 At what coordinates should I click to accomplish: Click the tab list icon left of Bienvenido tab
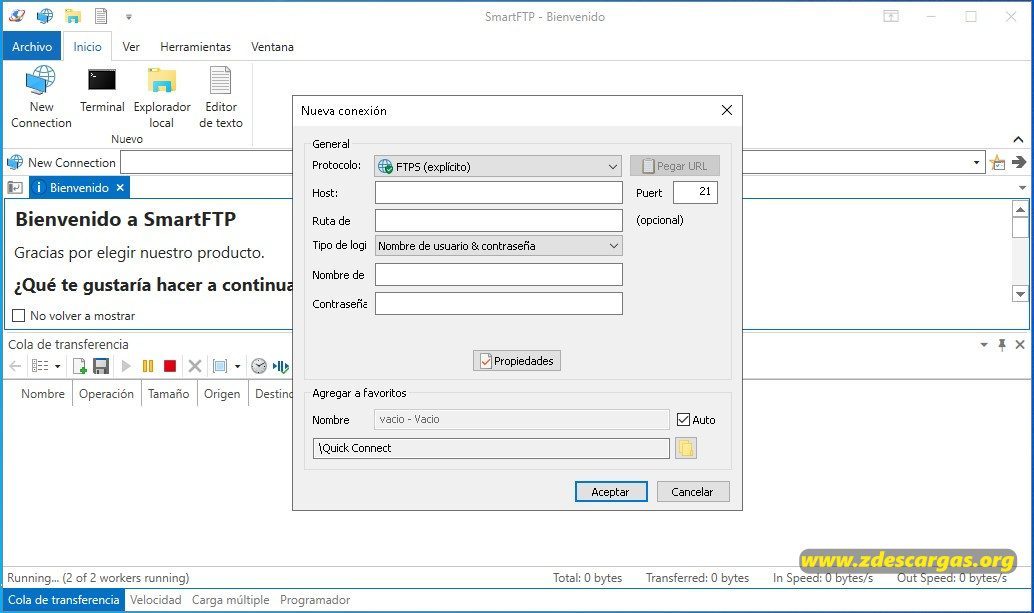tap(15, 188)
